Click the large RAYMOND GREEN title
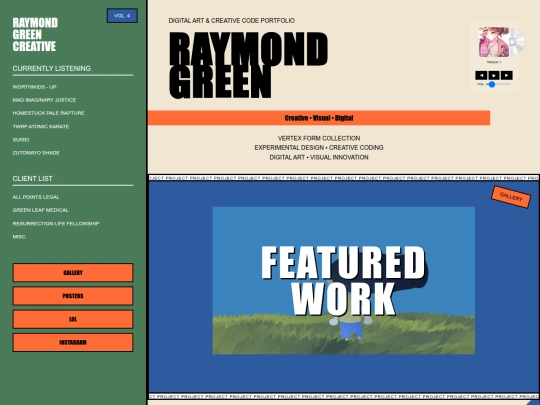The image size is (540, 405). [x=248, y=65]
